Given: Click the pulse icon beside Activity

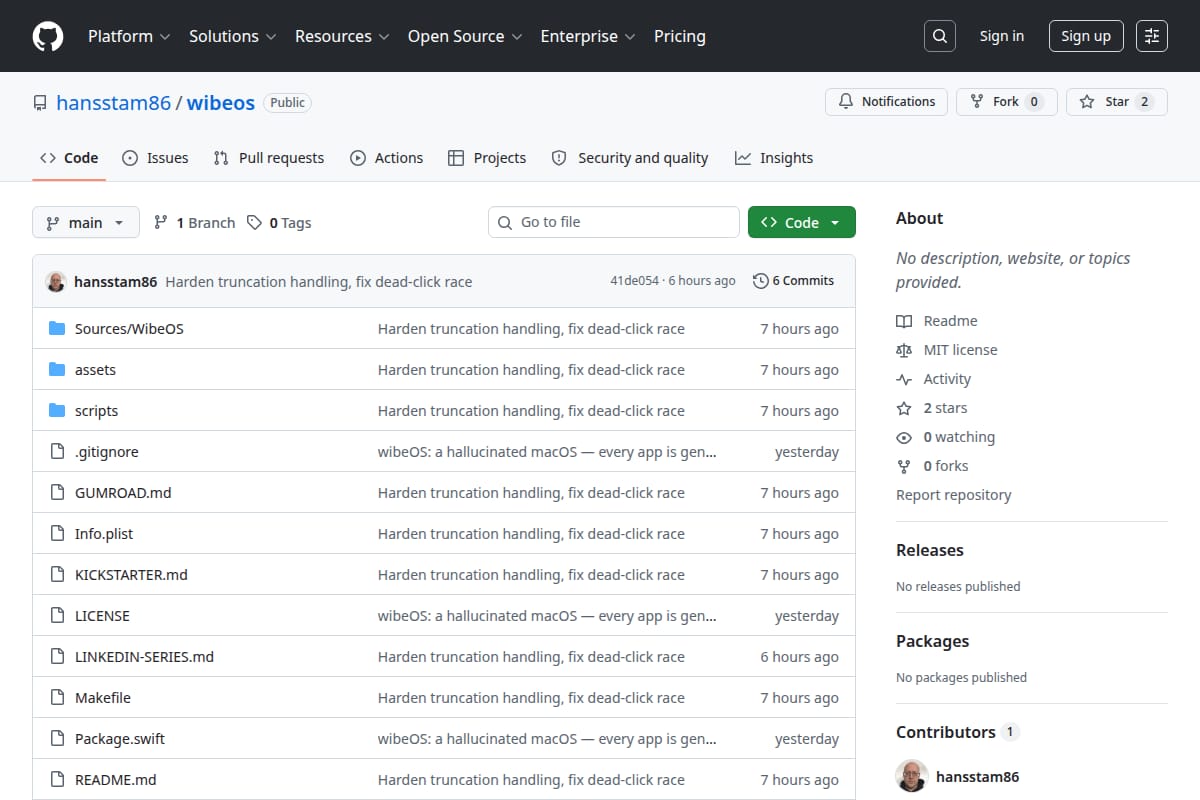Looking at the screenshot, I should coord(904,379).
